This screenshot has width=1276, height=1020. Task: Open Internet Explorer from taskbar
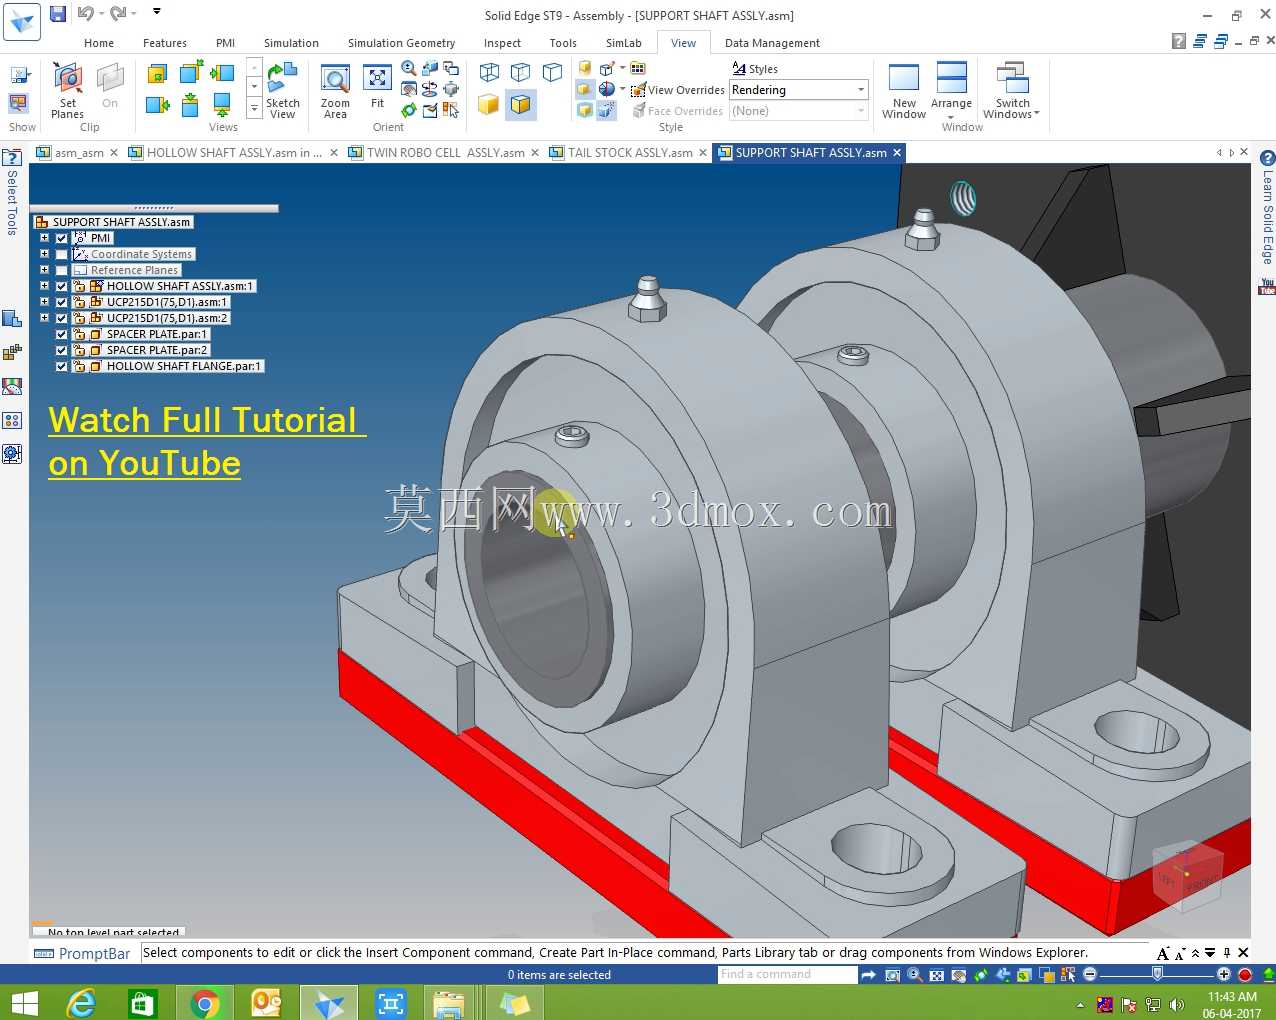[80, 1003]
